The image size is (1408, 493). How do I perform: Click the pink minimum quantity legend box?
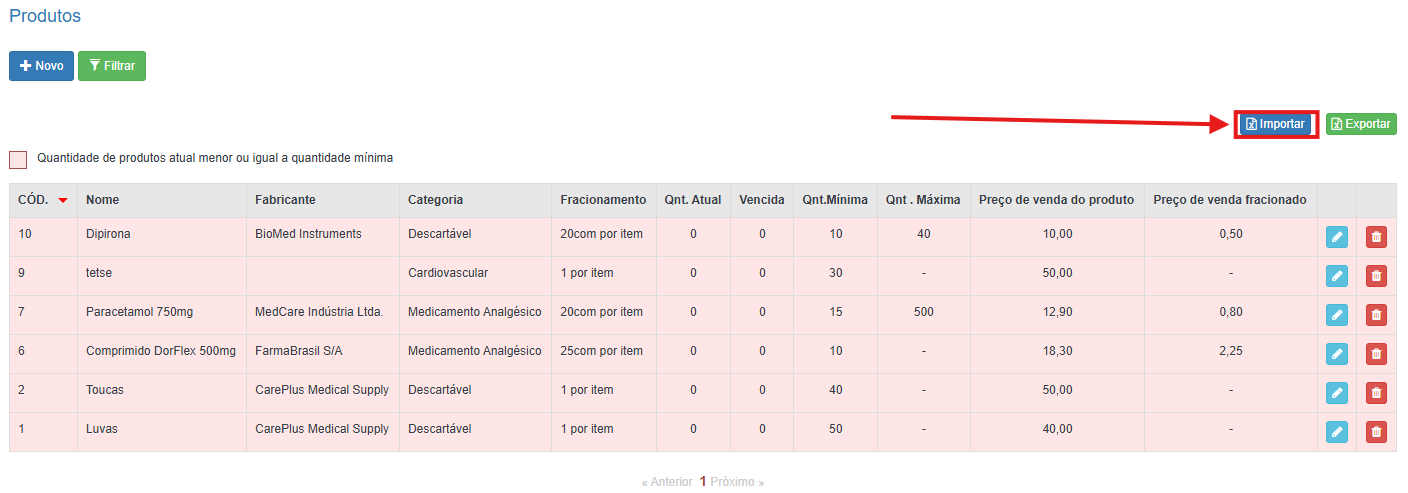[x=18, y=159]
